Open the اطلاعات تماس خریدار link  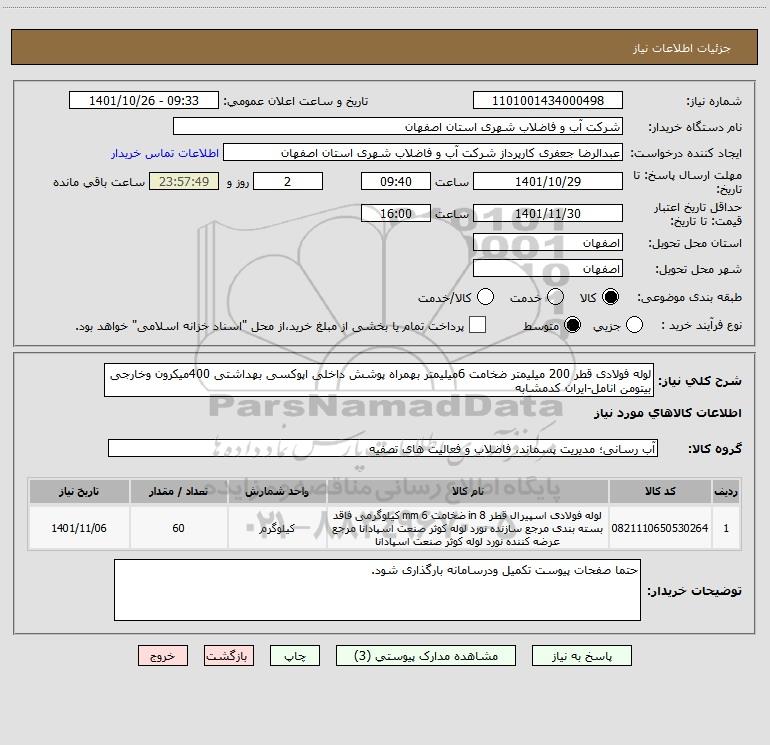(x=165, y=153)
